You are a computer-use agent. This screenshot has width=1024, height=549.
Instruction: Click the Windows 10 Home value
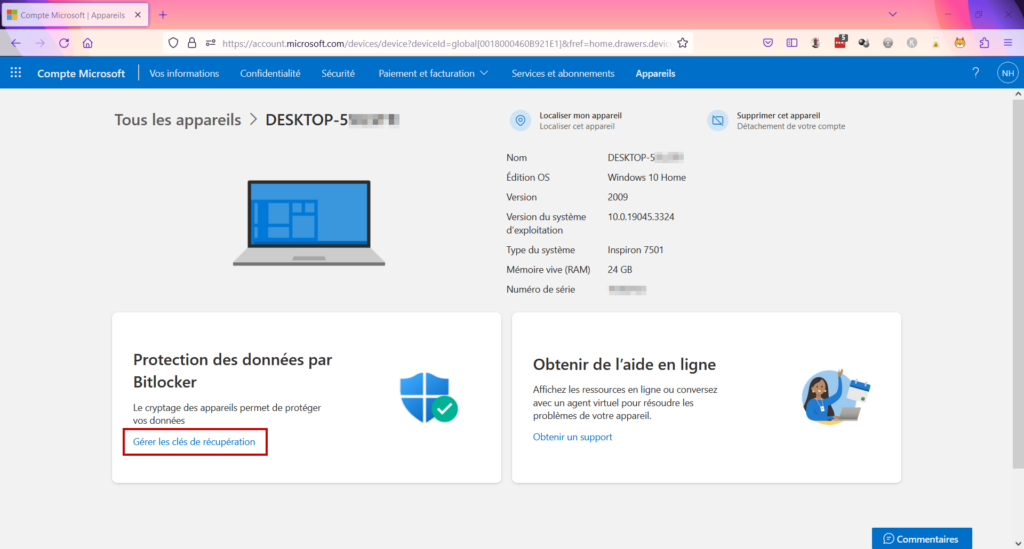coord(647,178)
